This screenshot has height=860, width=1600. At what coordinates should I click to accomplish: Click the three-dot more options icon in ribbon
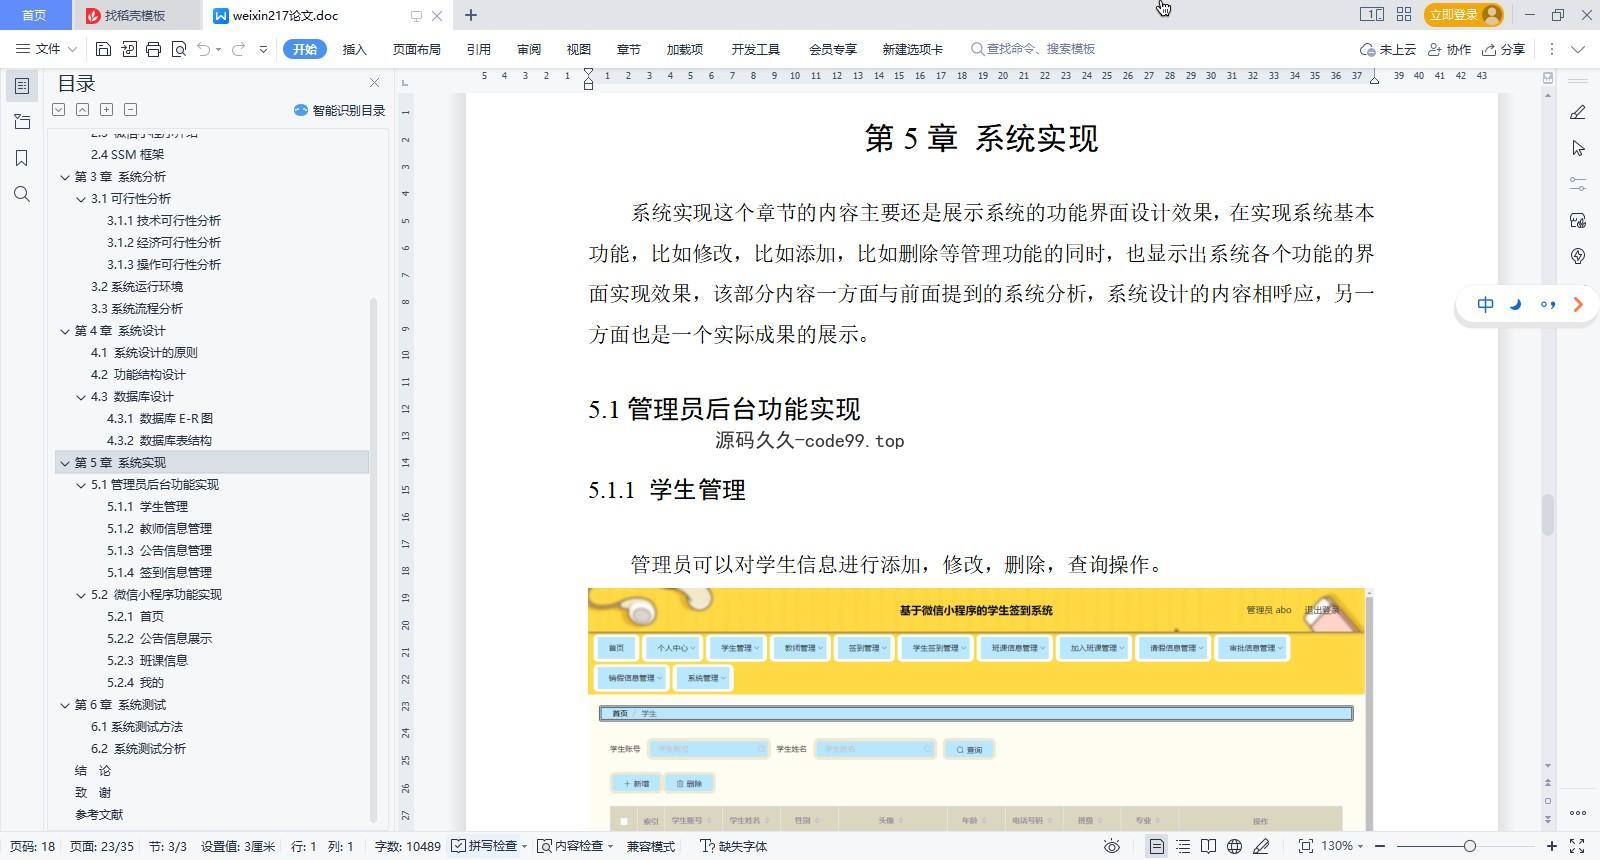1551,49
